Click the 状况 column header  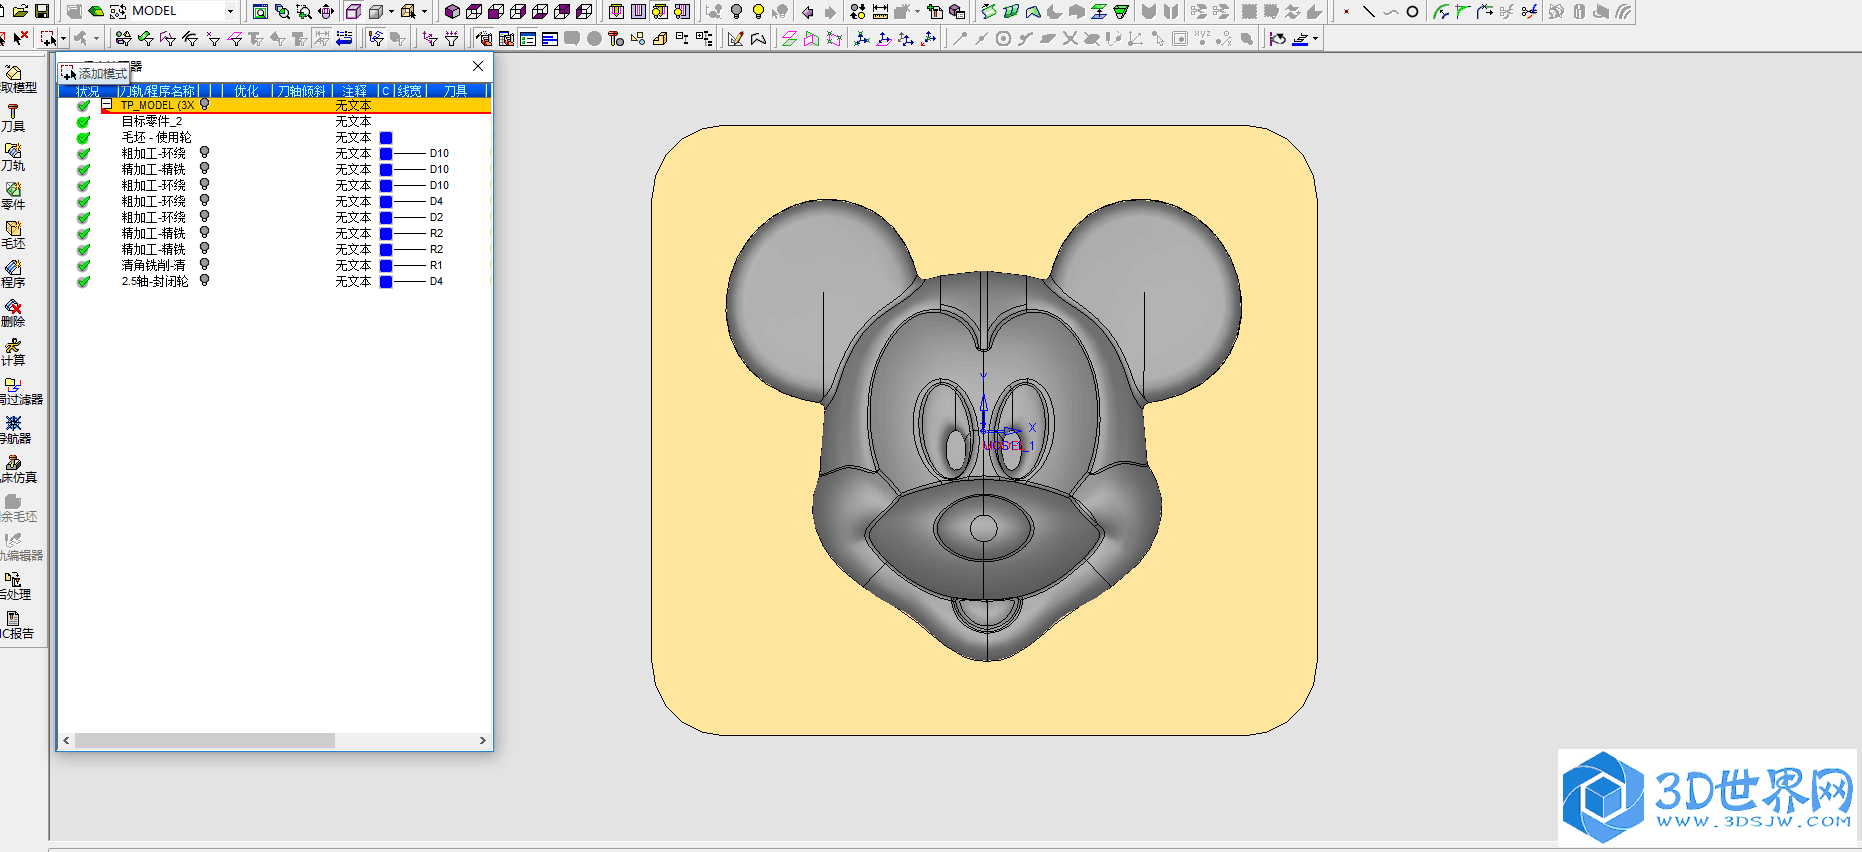click(x=88, y=91)
